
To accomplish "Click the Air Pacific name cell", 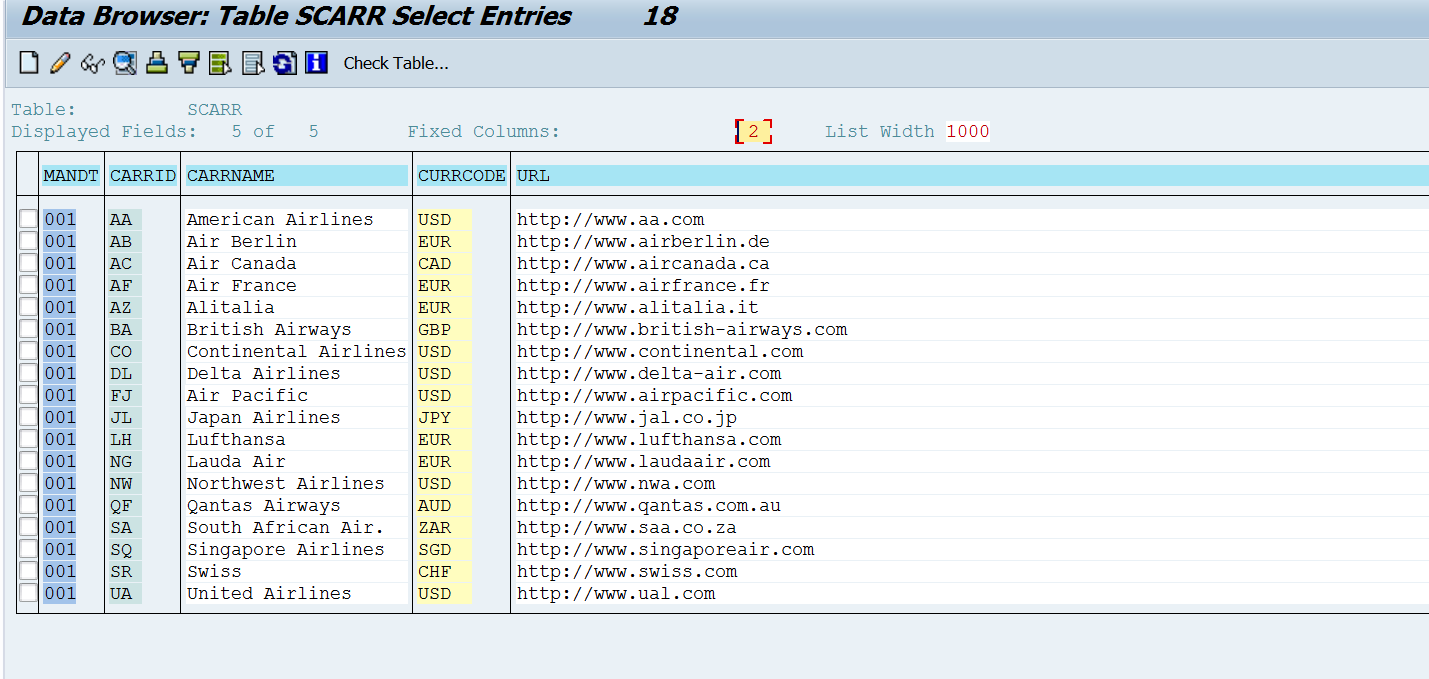I will pyautogui.click(x=297, y=395).
